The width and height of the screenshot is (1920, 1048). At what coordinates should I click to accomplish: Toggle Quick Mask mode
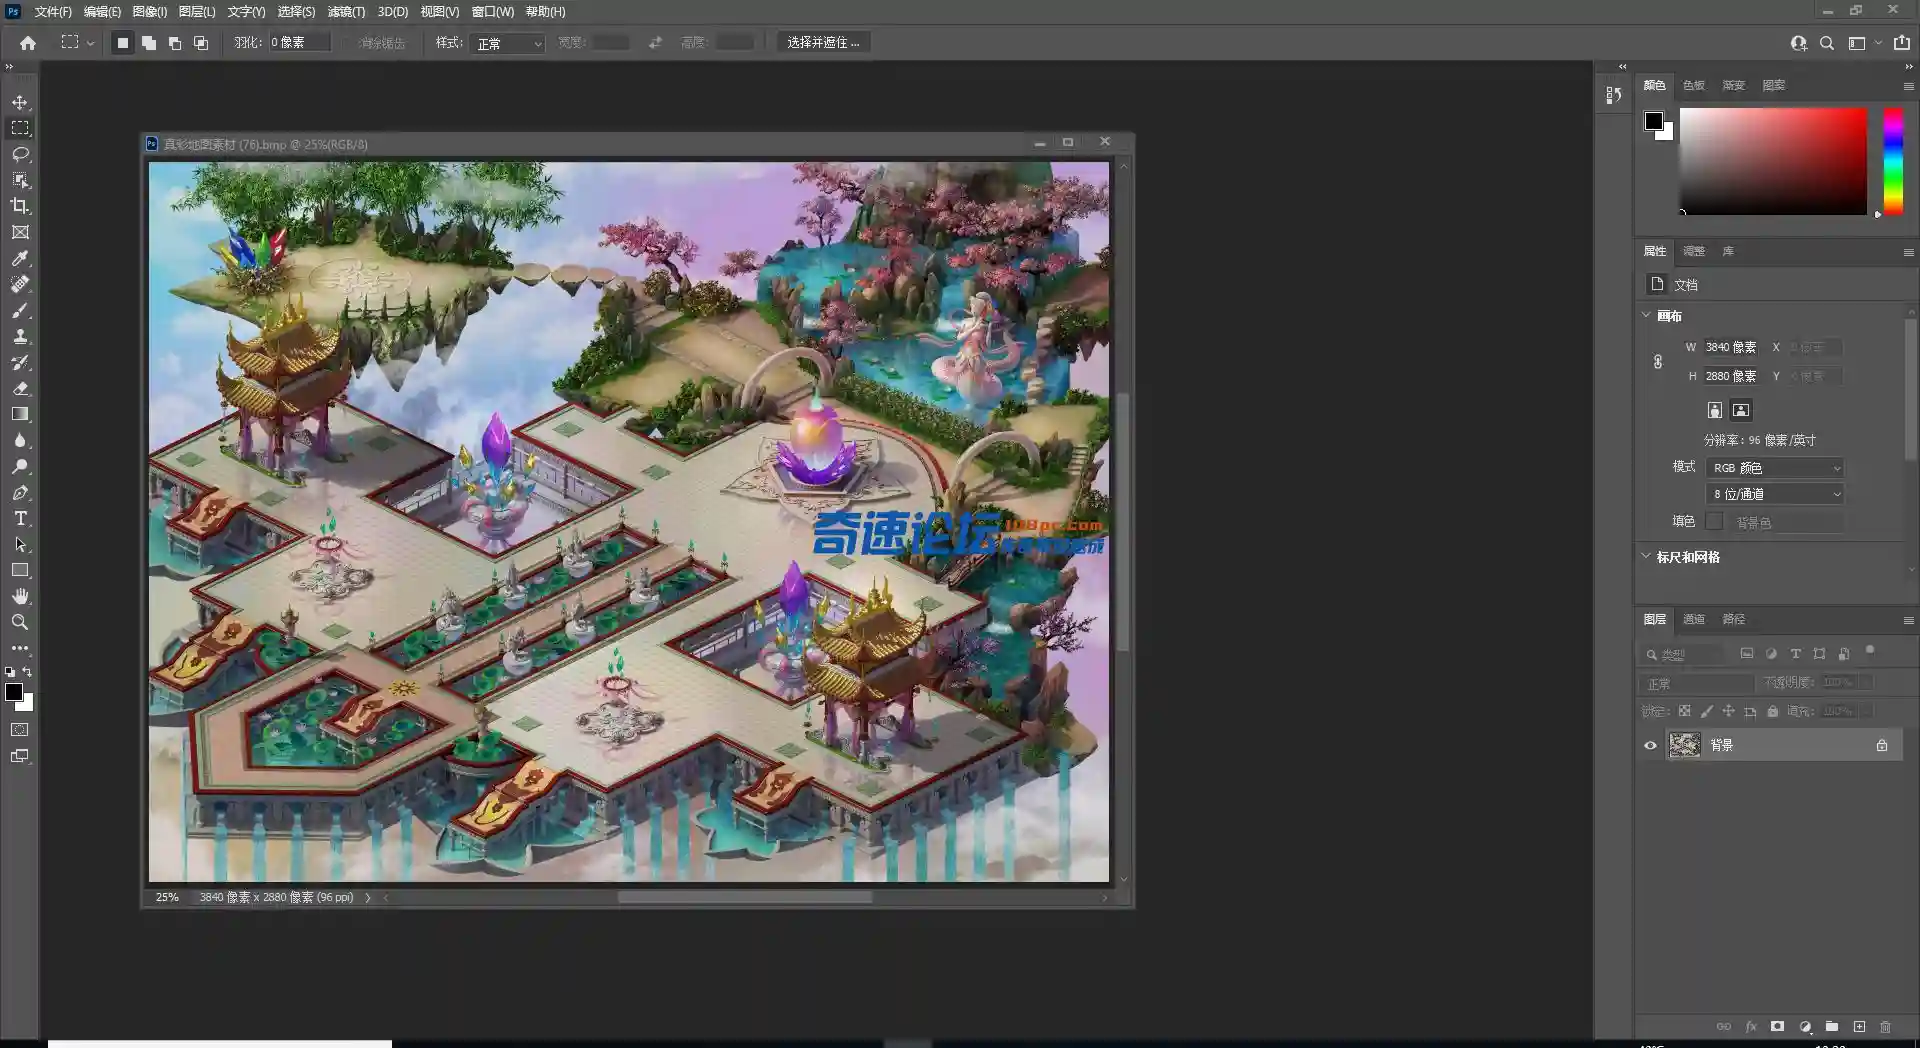click(x=20, y=730)
